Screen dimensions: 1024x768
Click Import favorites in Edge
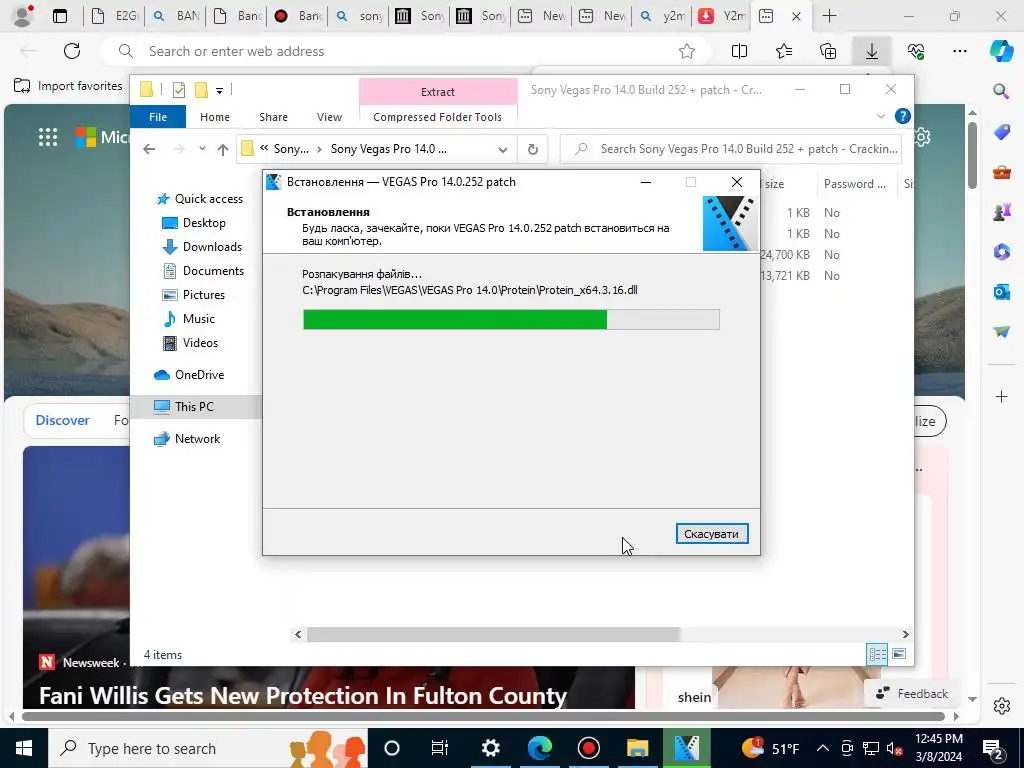tap(69, 86)
